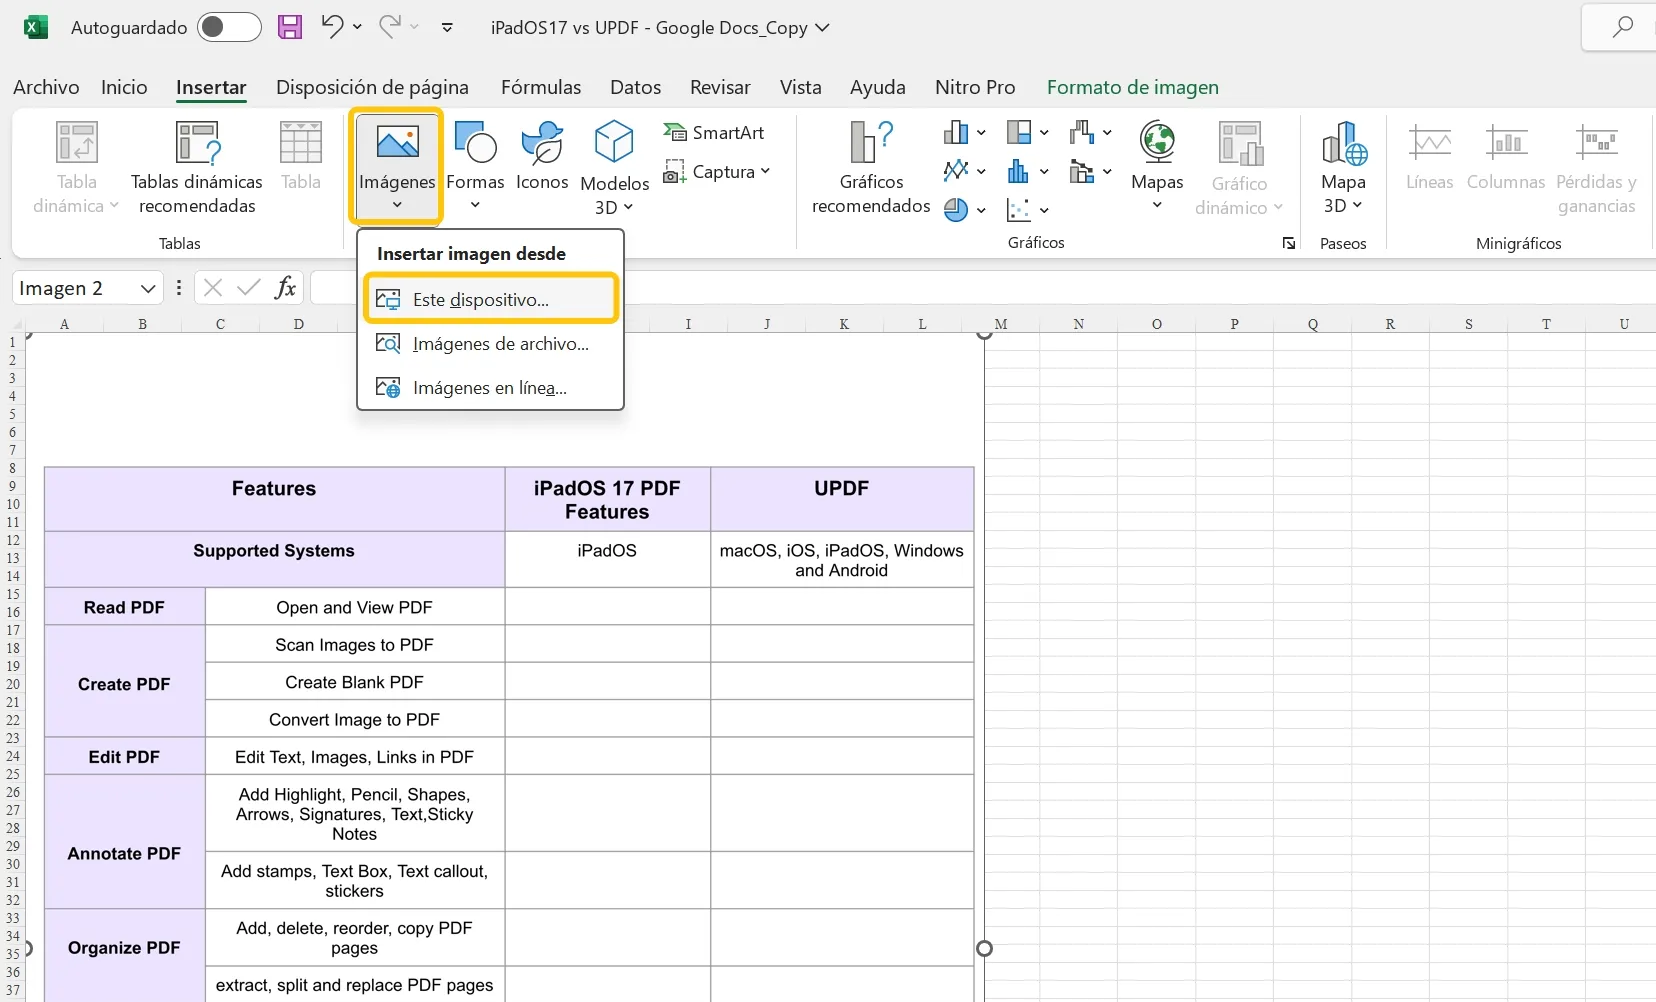The image size is (1656, 1002).
Task: Open the Fórmulas tab
Action: tap(541, 87)
